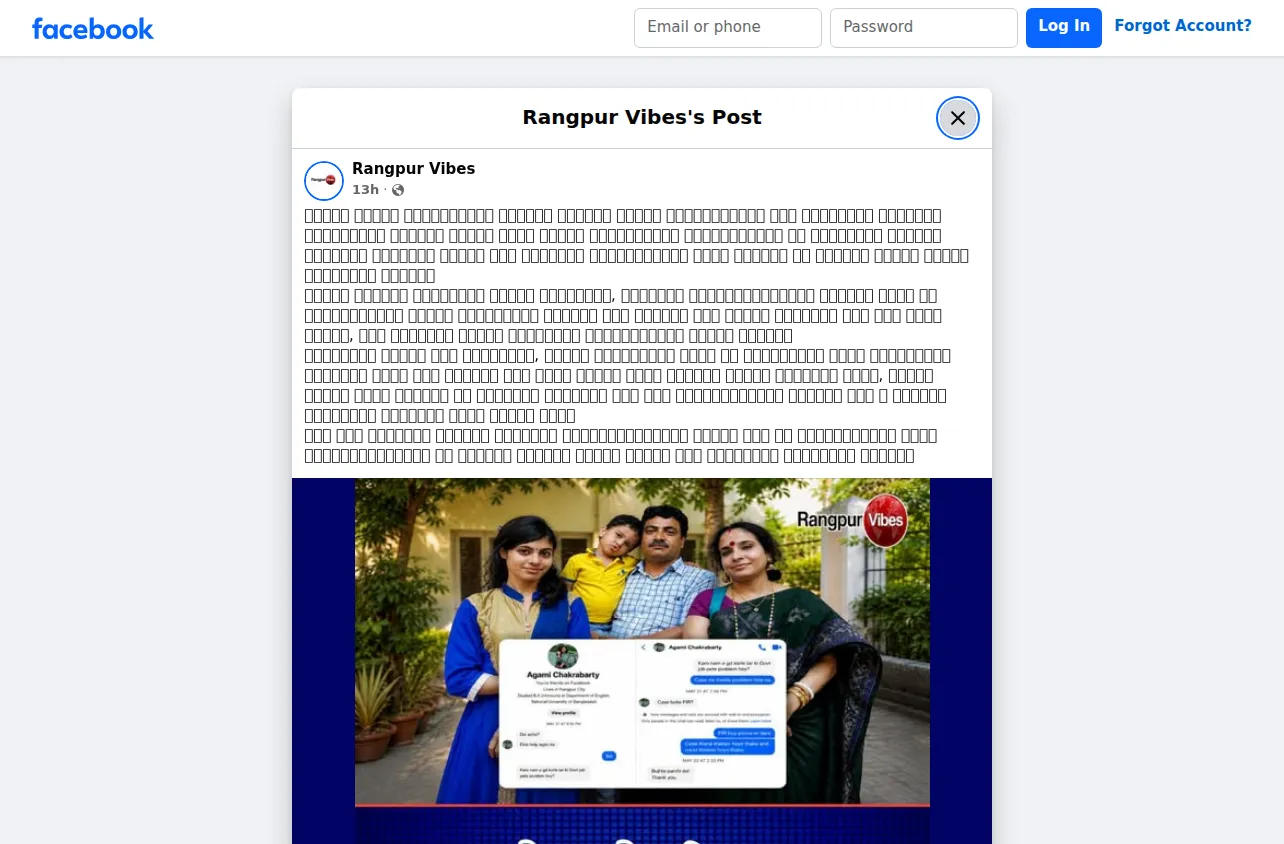The height and width of the screenshot is (844, 1284).
Task: Click the public globe audience icon
Action: coord(398,190)
